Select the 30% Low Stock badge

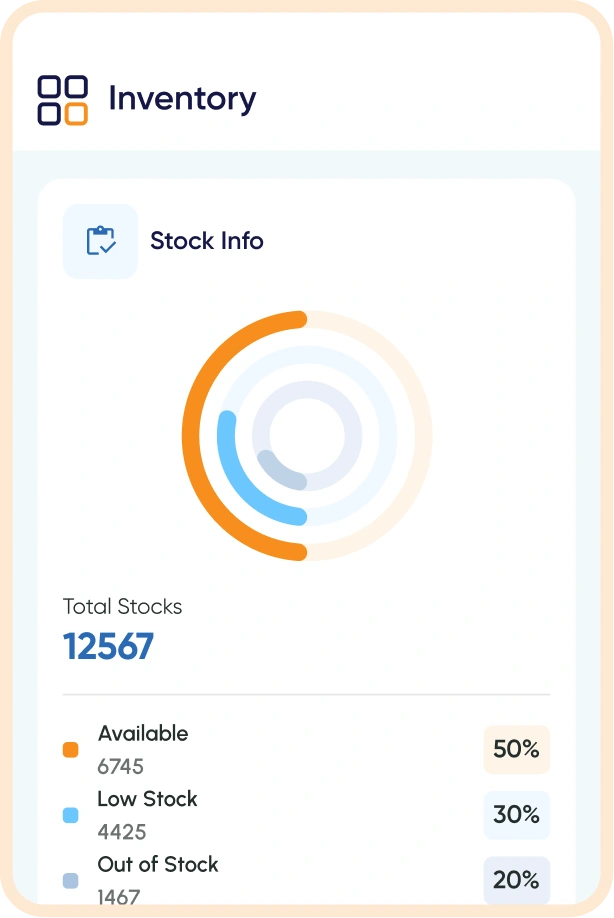516,815
